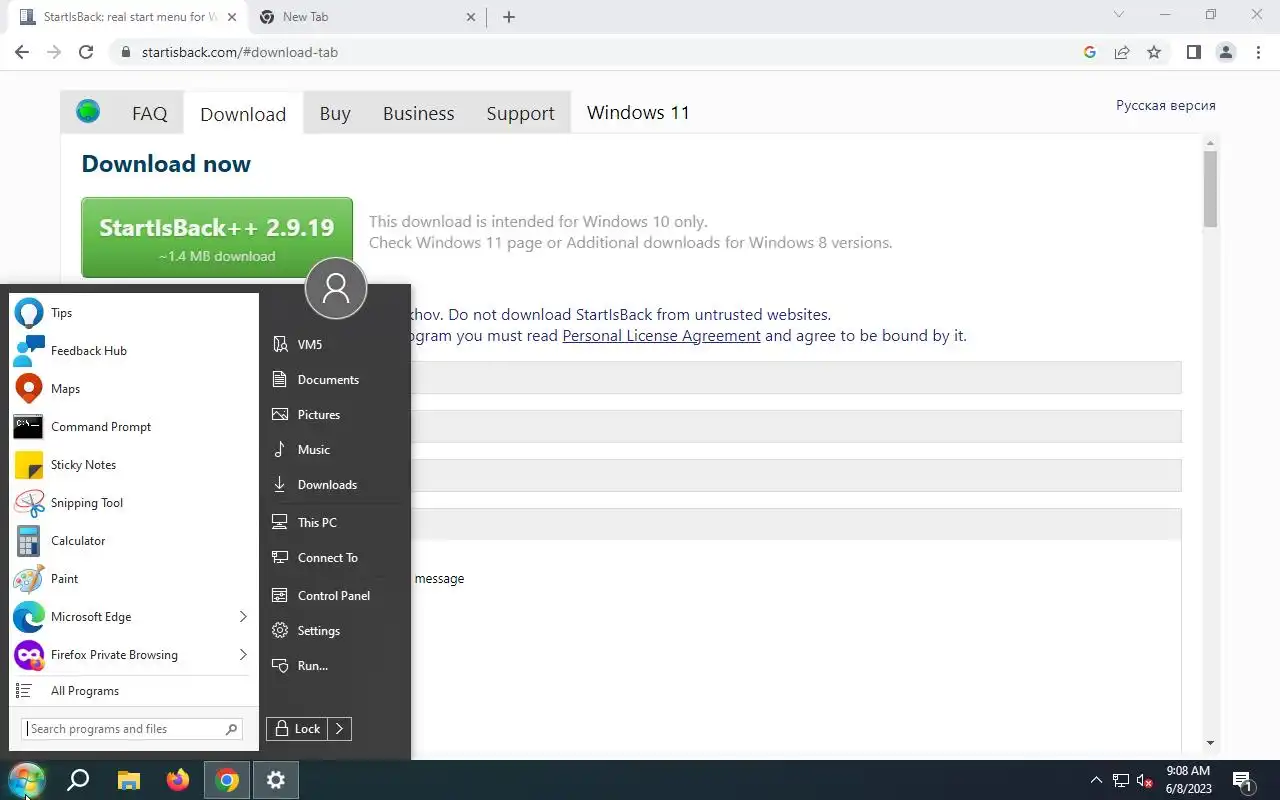Image resolution: width=1280 pixels, height=800 pixels.
Task: Share this page icon
Action: click(x=1122, y=52)
